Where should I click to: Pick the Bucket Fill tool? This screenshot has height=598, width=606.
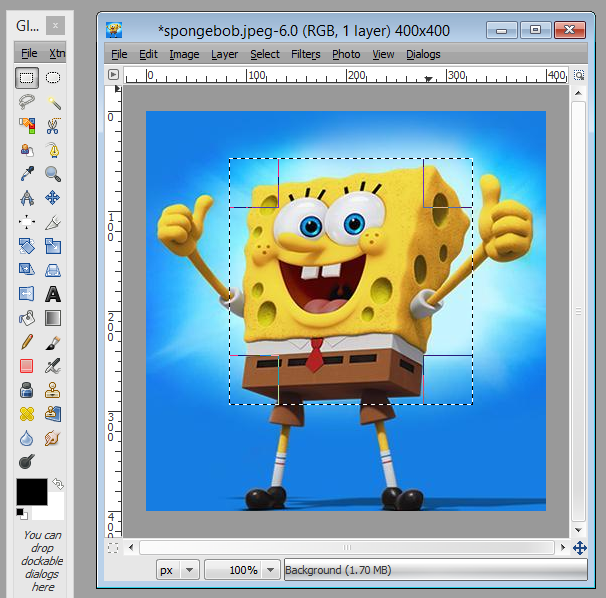[x=27, y=318]
